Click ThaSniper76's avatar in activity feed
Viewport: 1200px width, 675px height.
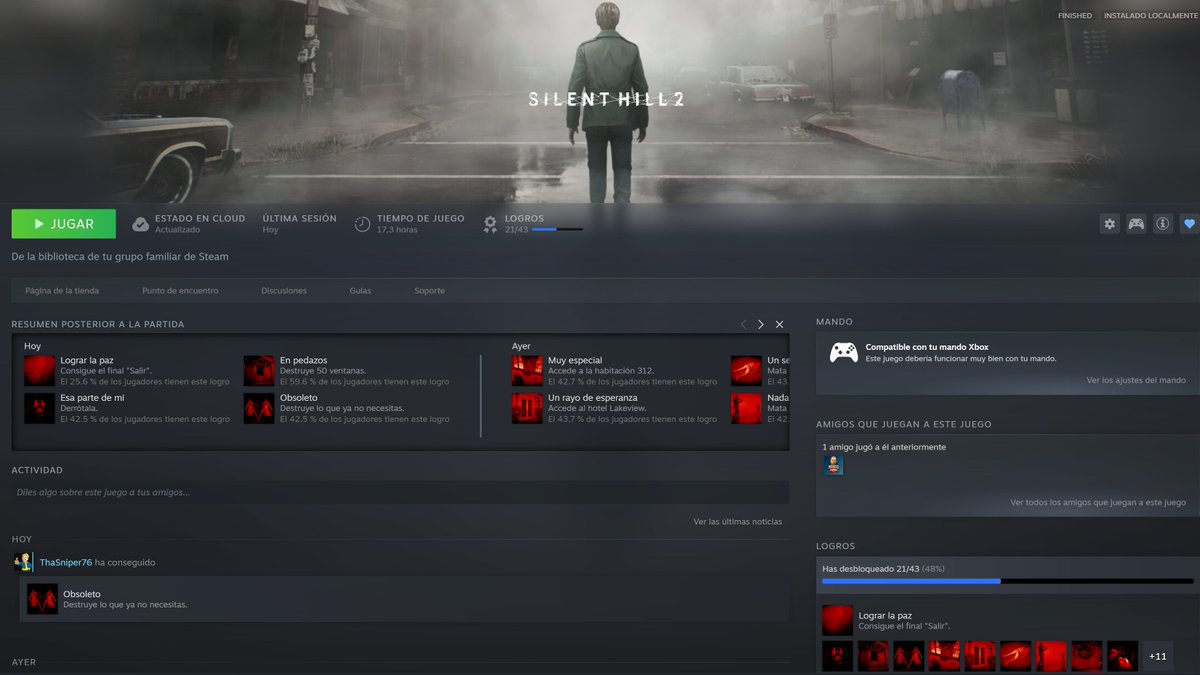(24, 562)
